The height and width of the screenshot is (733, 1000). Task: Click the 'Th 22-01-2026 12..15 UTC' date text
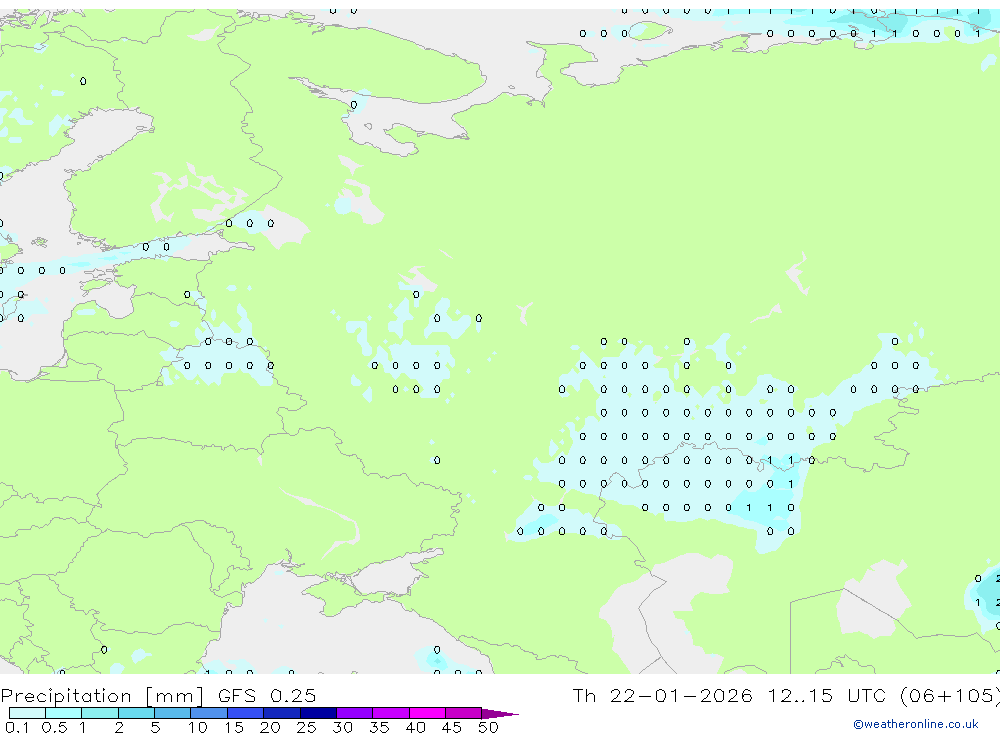[x=732, y=695]
